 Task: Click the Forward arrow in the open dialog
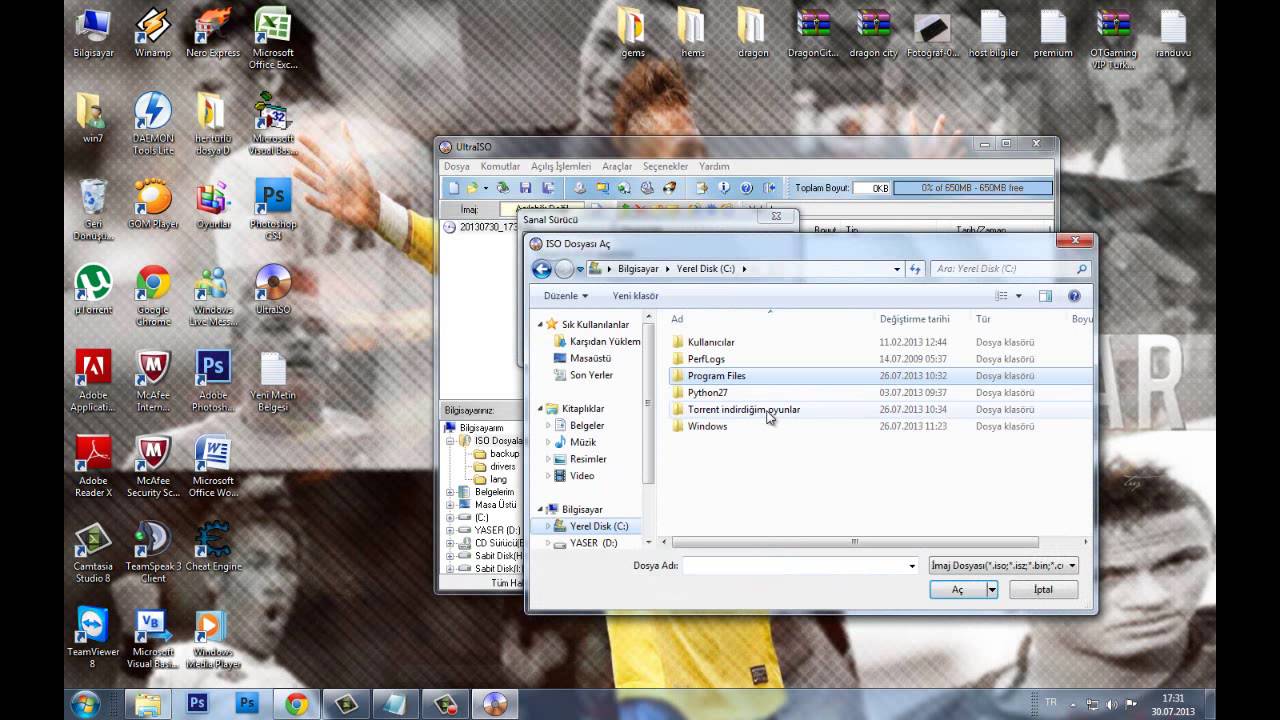tap(564, 269)
